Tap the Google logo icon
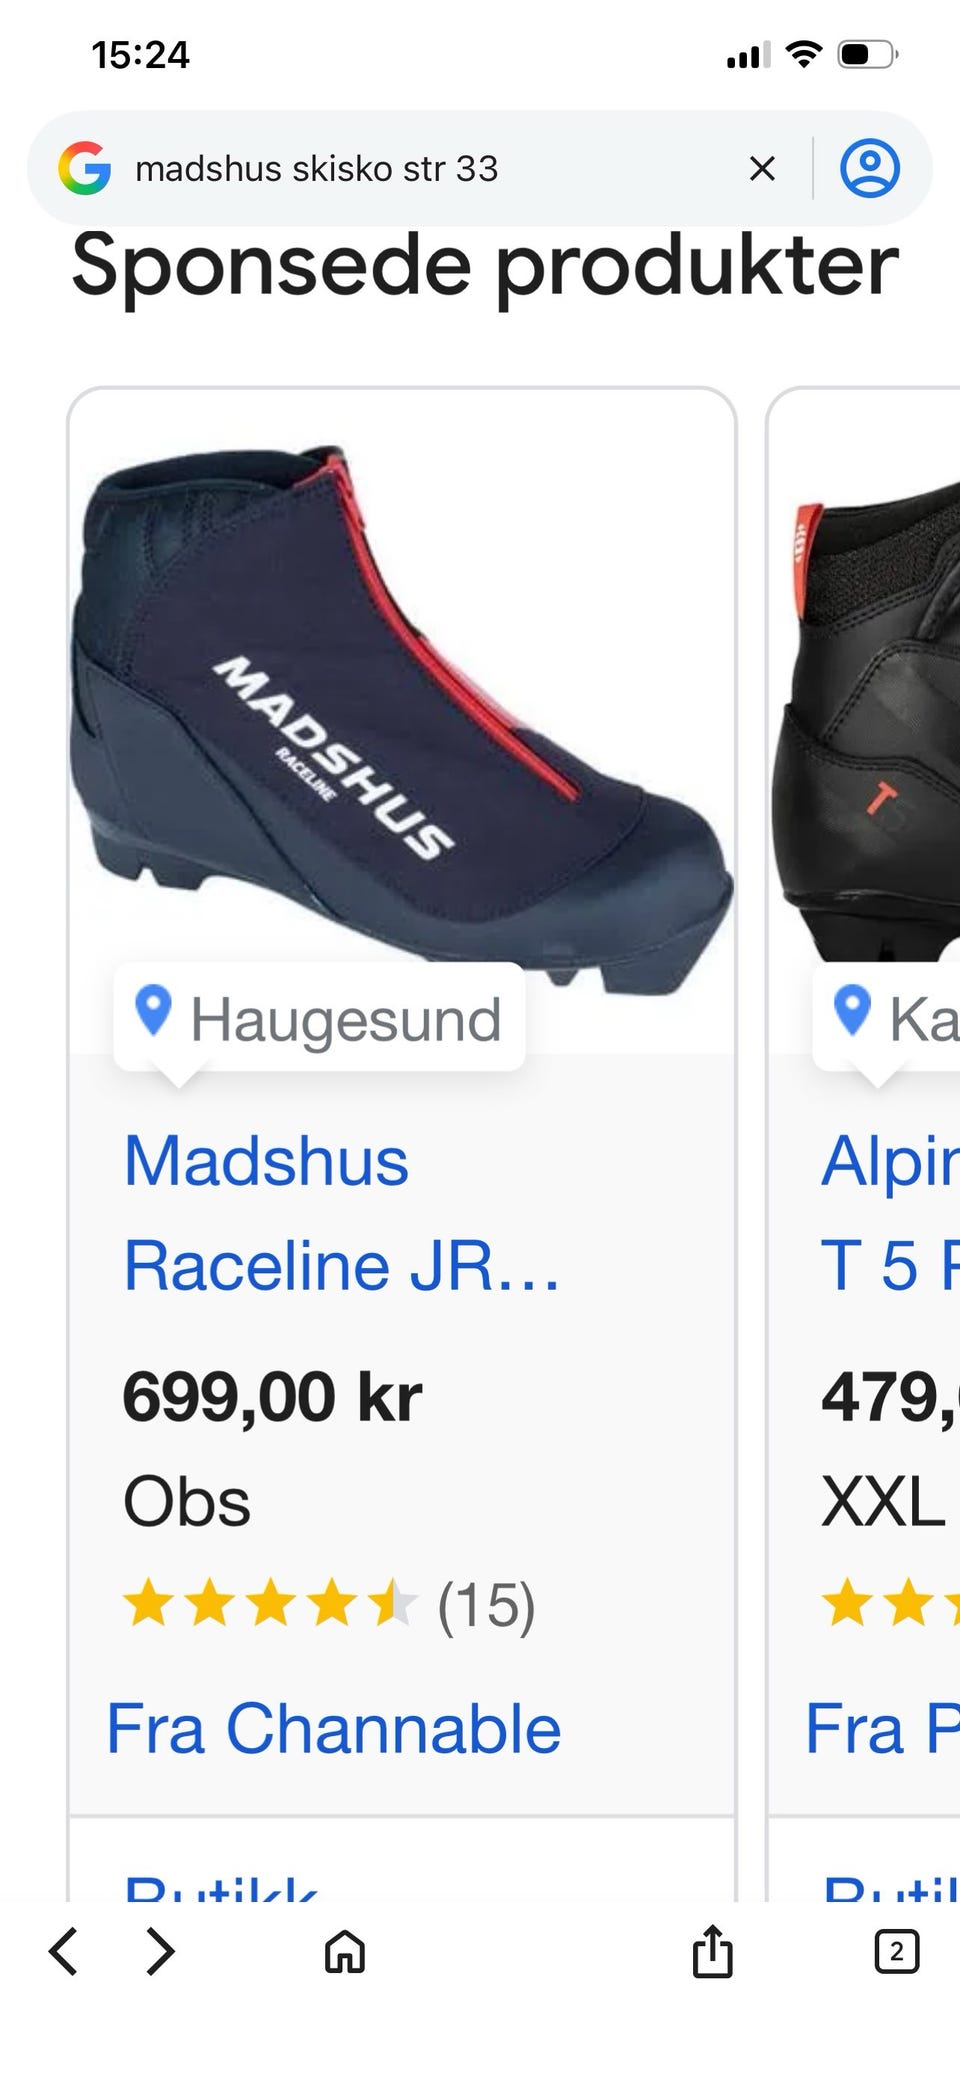This screenshot has height=2077, width=960. click(85, 168)
